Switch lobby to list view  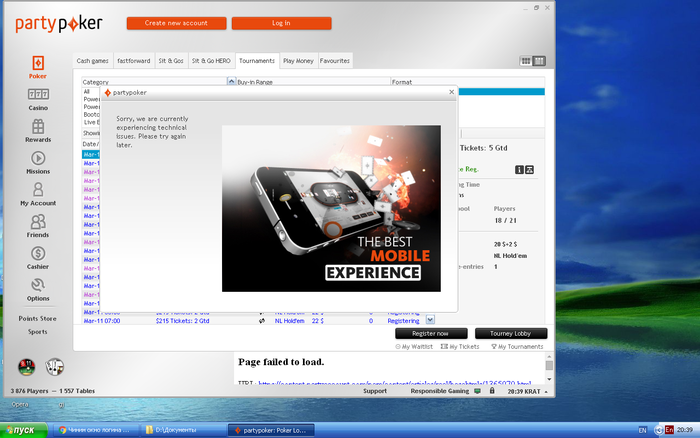coord(539,61)
